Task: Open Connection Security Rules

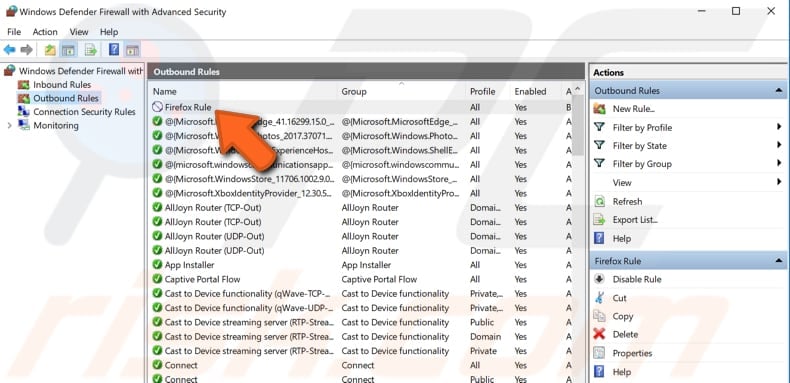Action: [84, 112]
